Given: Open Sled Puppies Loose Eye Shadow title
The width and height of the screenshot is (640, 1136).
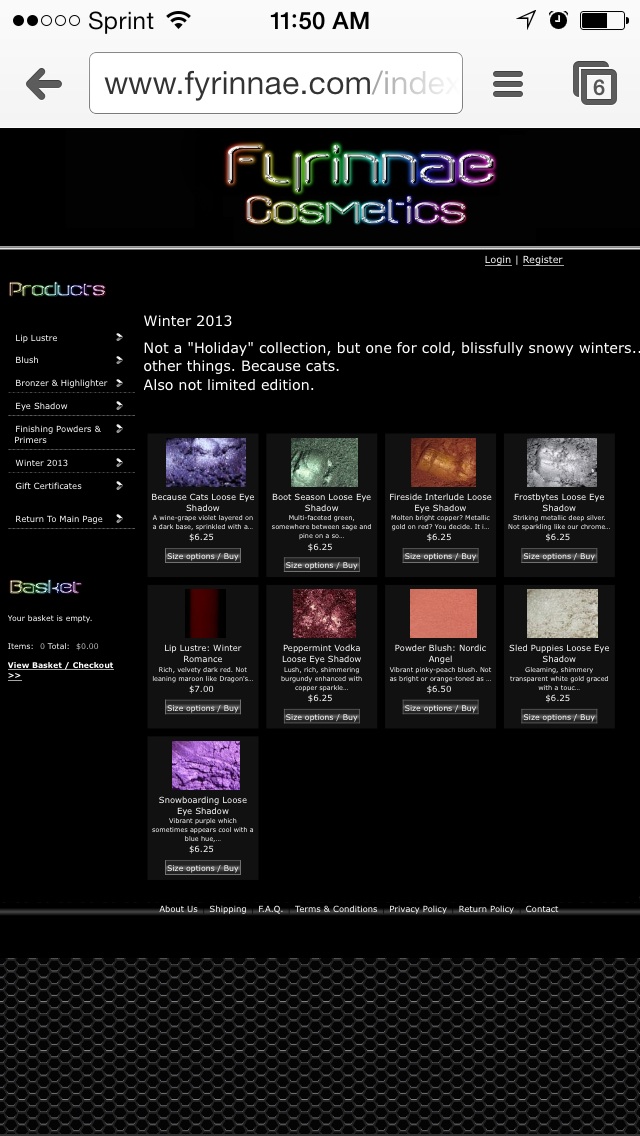Looking at the screenshot, I should 560,653.
